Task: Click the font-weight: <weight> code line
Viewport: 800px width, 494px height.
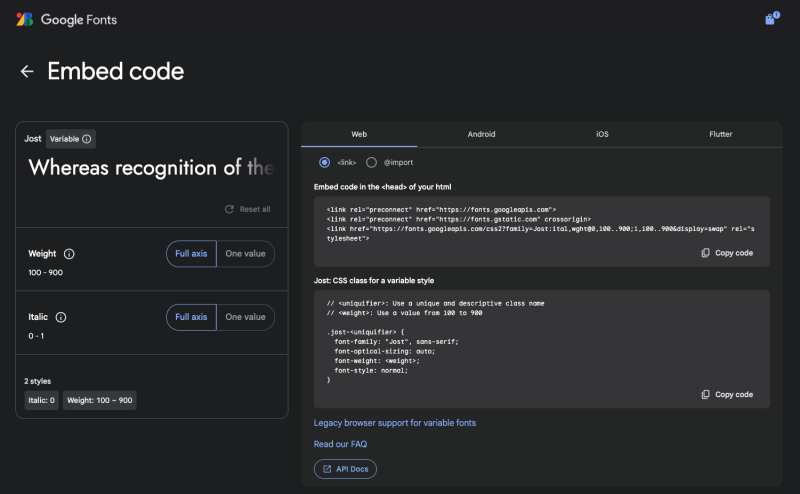Action: (x=377, y=361)
